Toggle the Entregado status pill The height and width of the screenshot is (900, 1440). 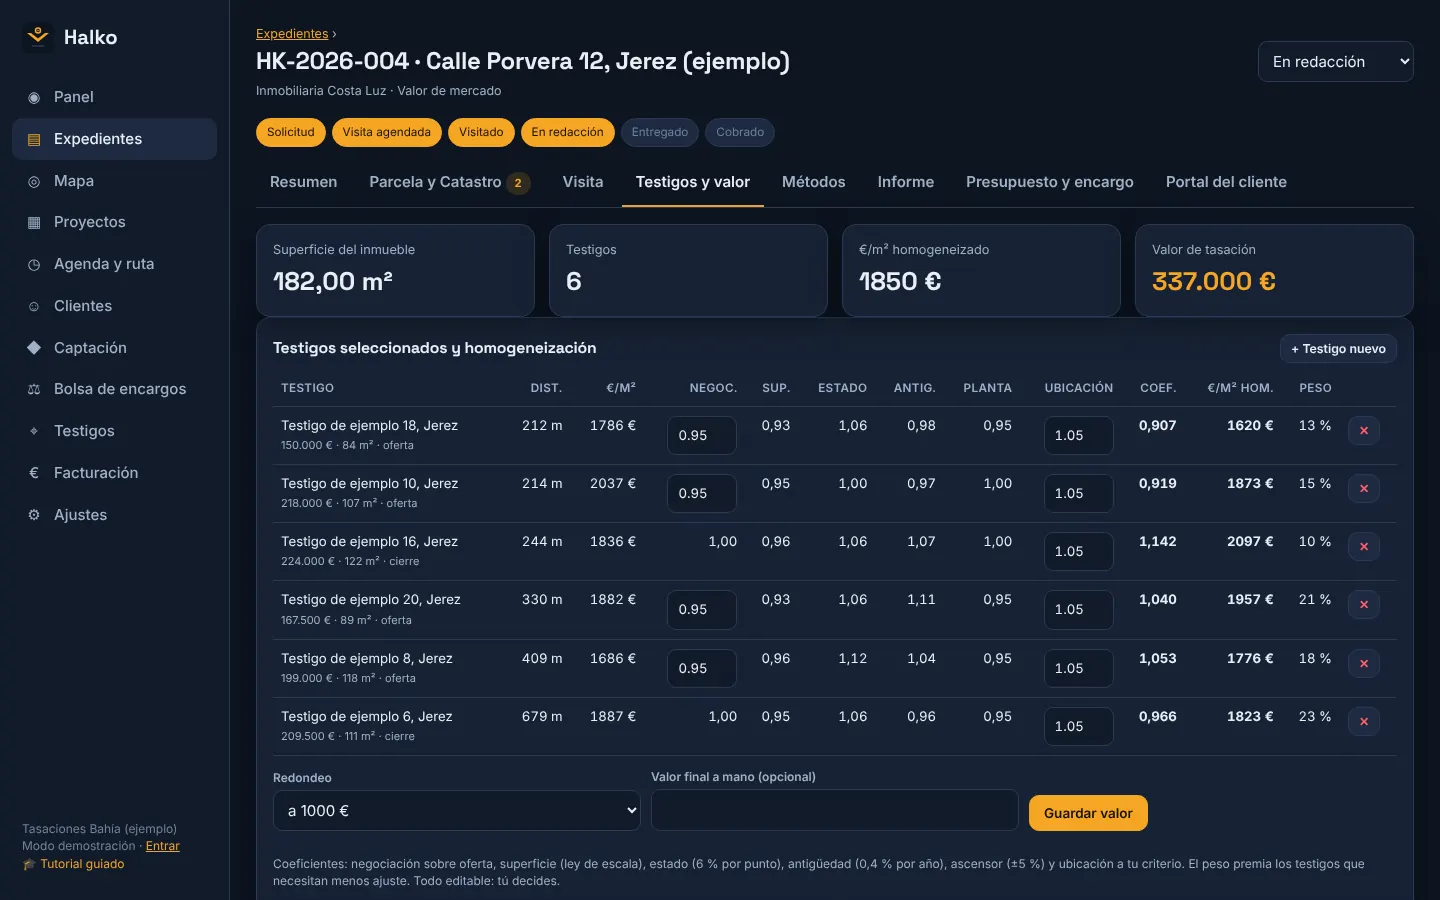click(x=660, y=132)
